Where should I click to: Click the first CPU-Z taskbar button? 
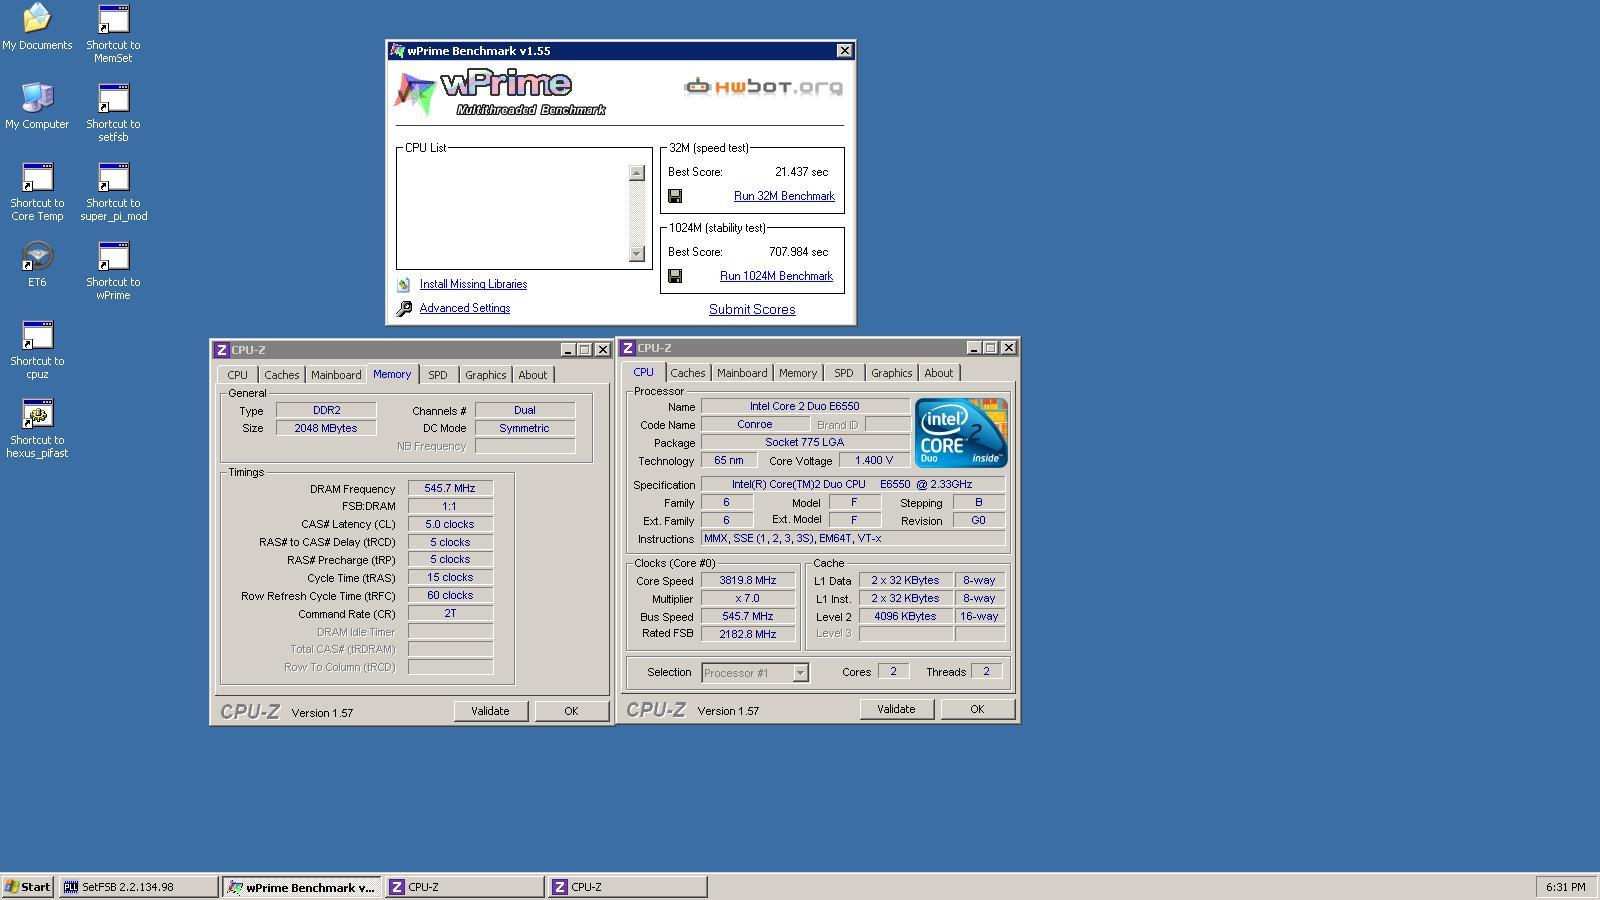point(464,887)
